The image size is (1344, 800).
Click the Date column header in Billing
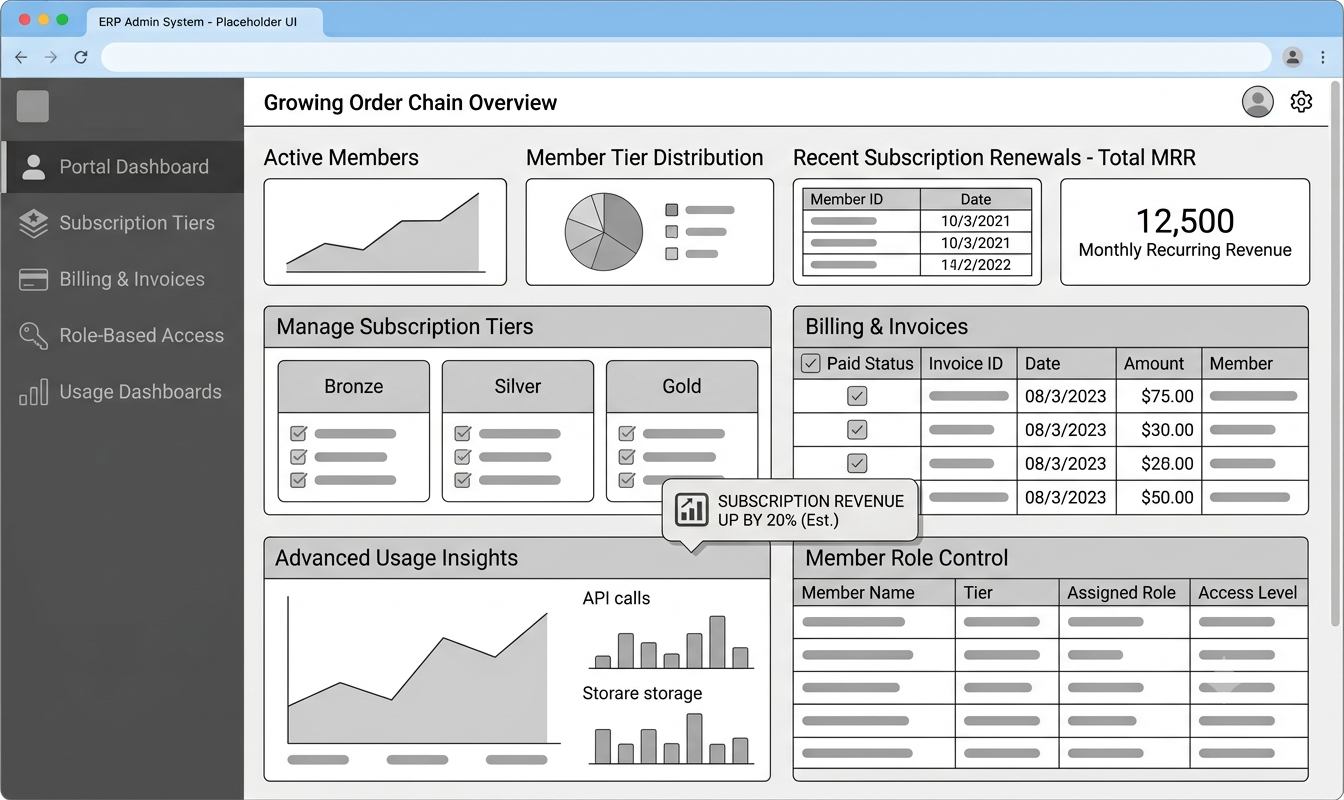(1066, 363)
